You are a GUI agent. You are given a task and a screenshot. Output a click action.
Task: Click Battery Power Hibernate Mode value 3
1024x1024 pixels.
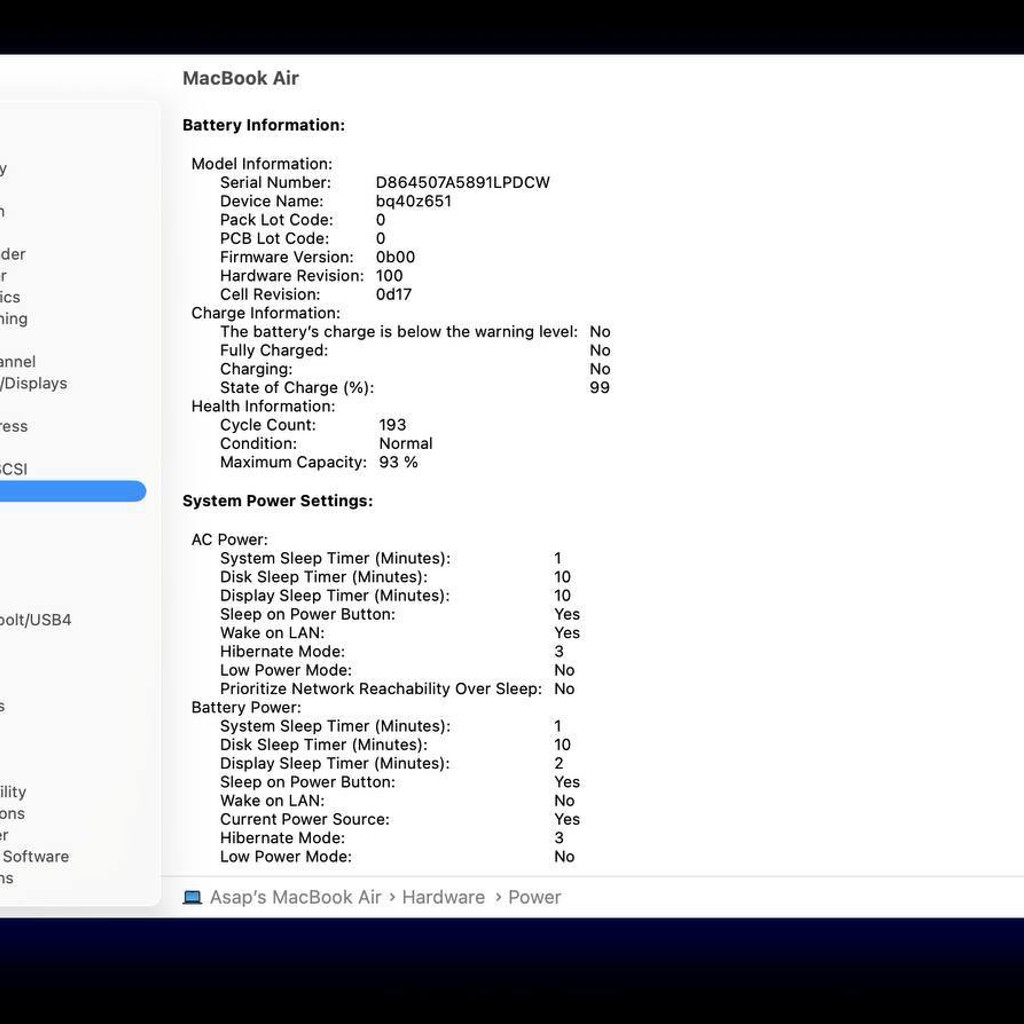tap(558, 838)
